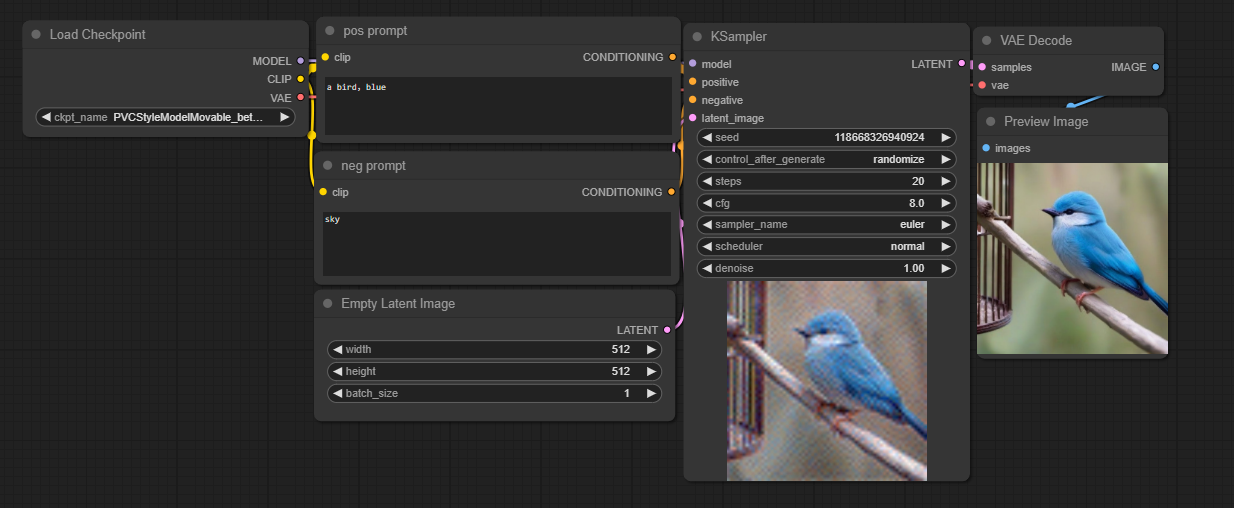Viewport: 1234px width, 508px height.
Task: Click the clip input socket on neg prompt
Action: pyautogui.click(x=323, y=192)
